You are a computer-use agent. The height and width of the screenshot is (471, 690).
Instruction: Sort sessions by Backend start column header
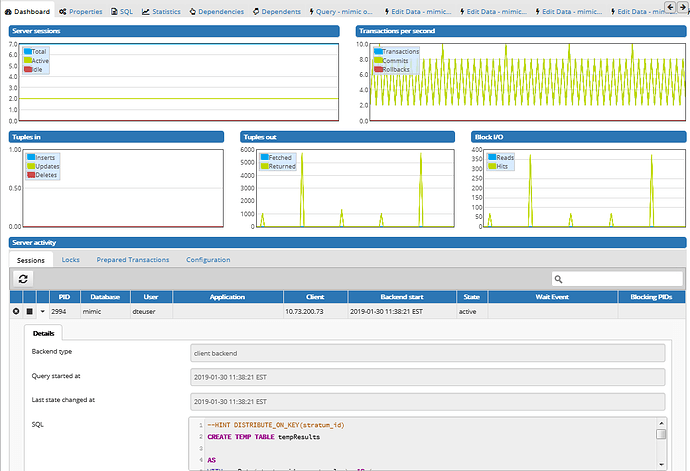pyautogui.click(x=402, y=297)
